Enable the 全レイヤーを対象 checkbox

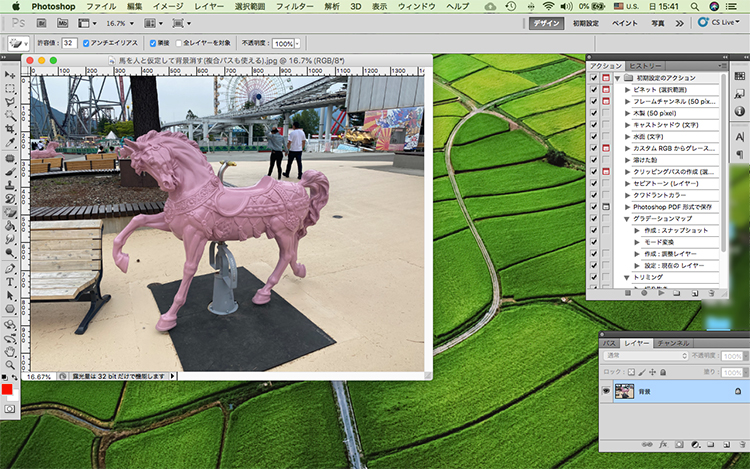tap(178, 43)
